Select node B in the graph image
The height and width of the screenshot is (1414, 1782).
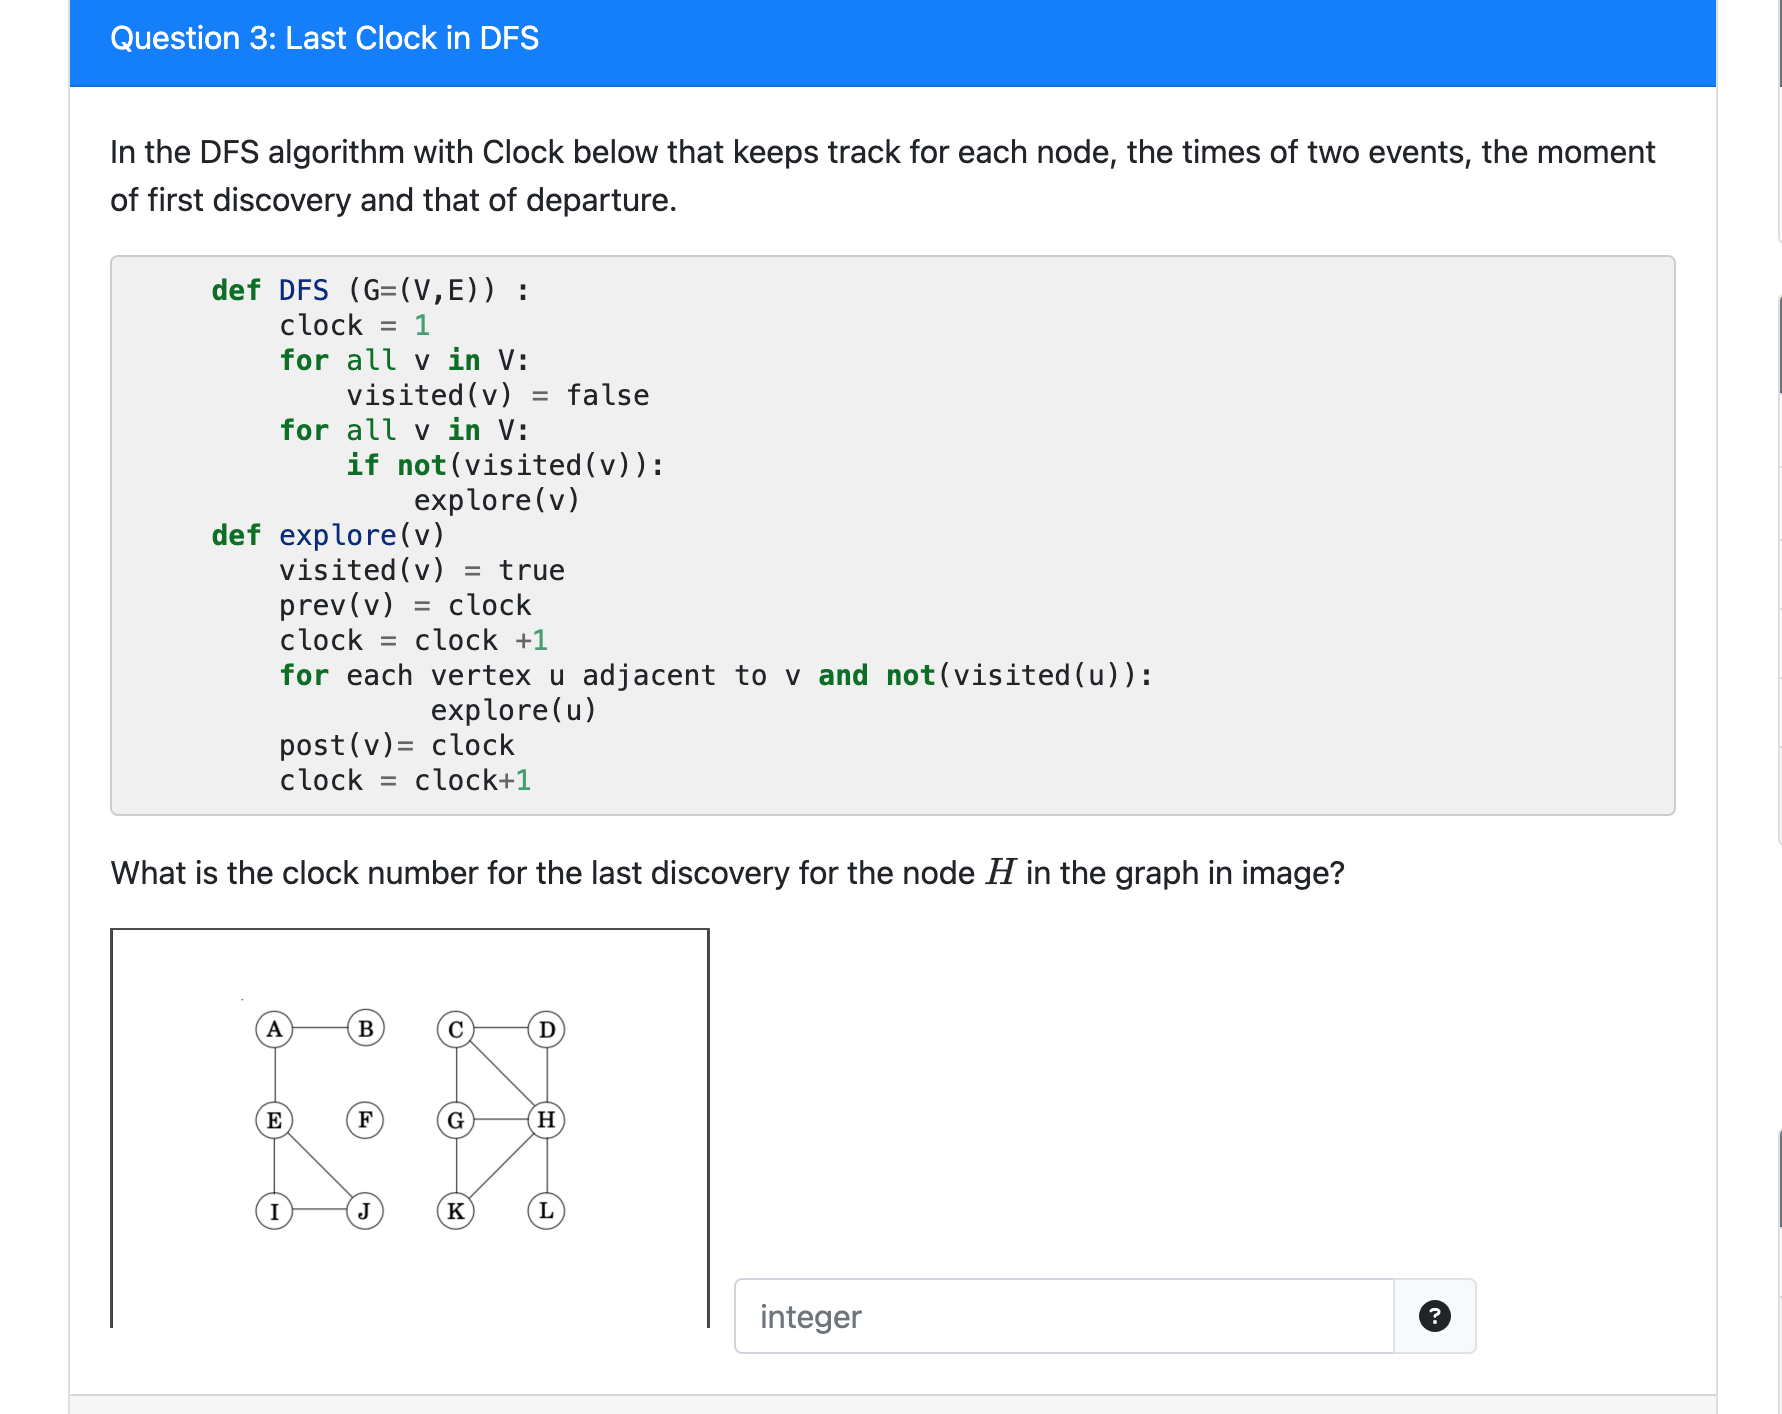click(x=366, y=1029)
